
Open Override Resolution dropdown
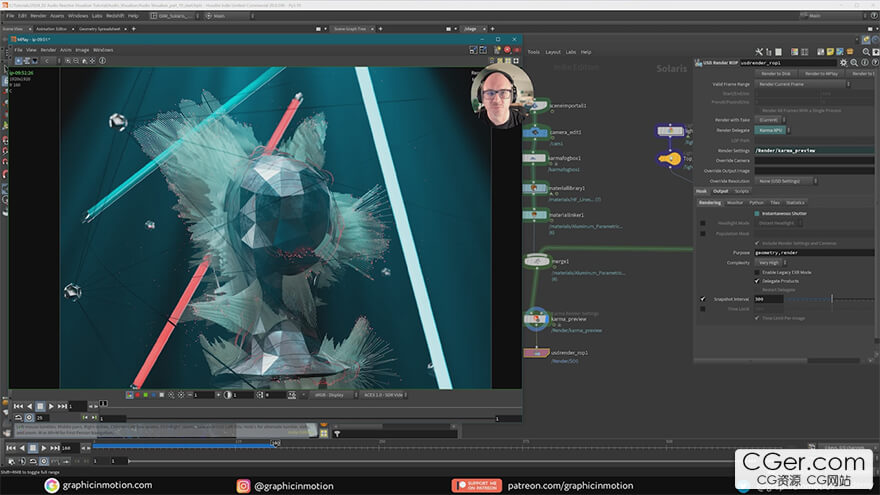pyautogui.click(x=786, y=181)
